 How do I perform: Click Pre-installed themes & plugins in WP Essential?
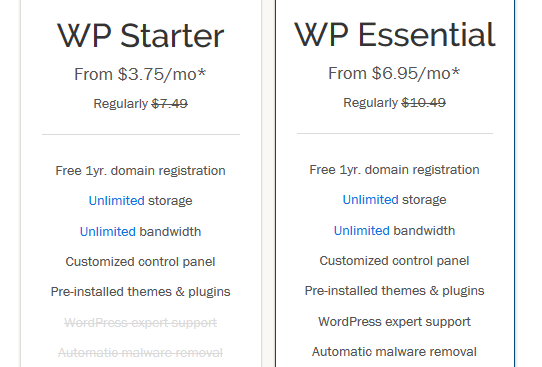point(394,291)
